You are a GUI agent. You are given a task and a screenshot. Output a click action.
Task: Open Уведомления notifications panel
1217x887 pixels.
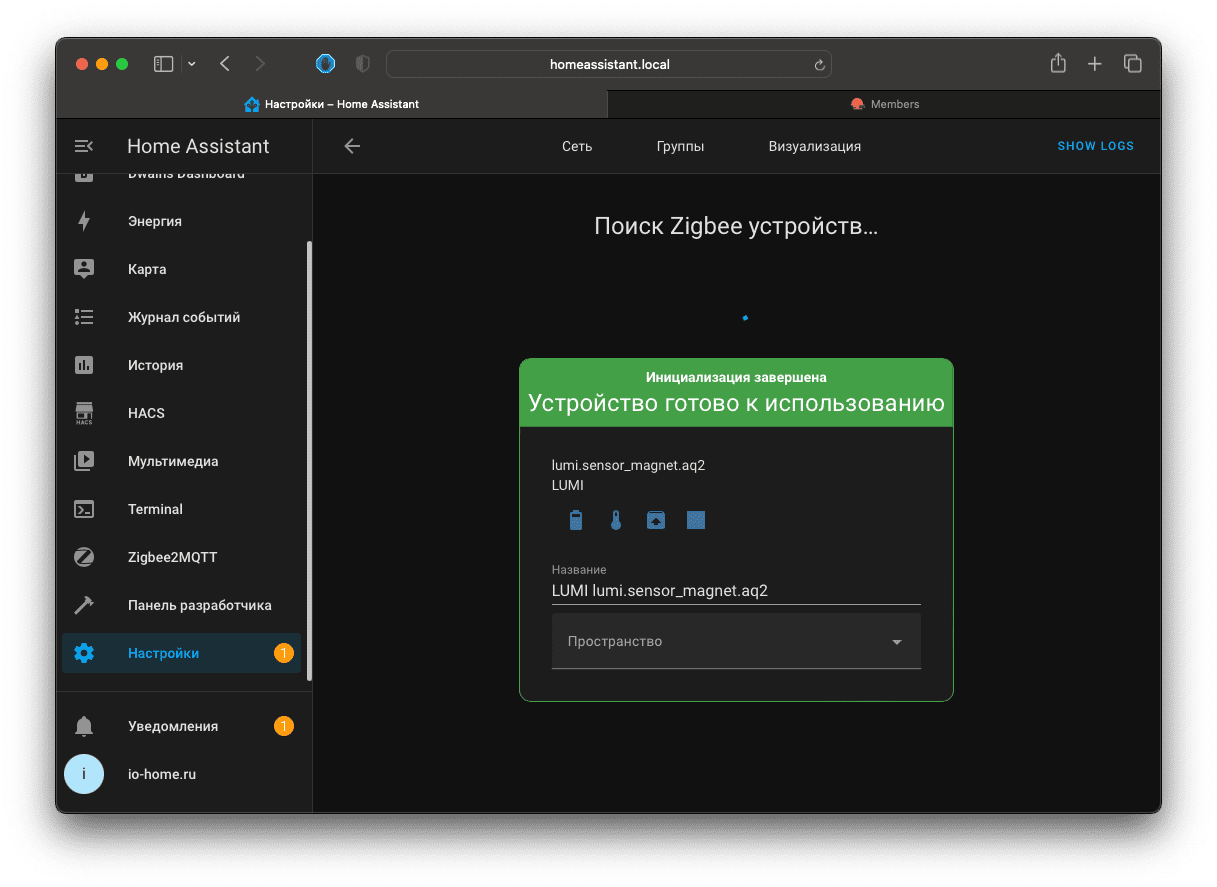click(x=172, y=726)
